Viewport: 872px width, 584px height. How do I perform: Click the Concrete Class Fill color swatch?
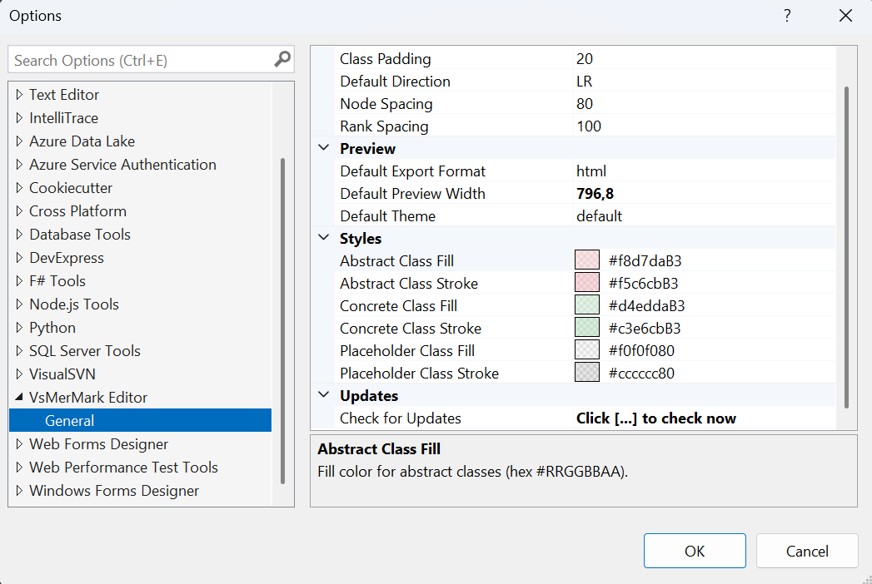pos(587,306)
